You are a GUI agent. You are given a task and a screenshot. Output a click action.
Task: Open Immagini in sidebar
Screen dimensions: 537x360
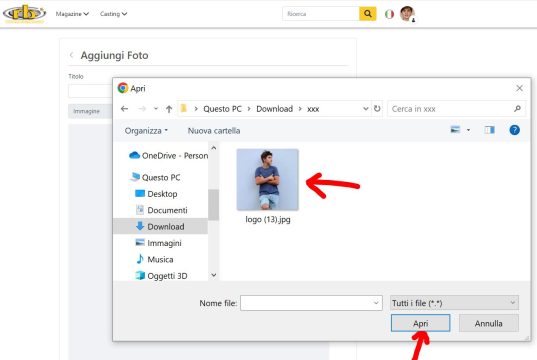[x=158, y=243]
